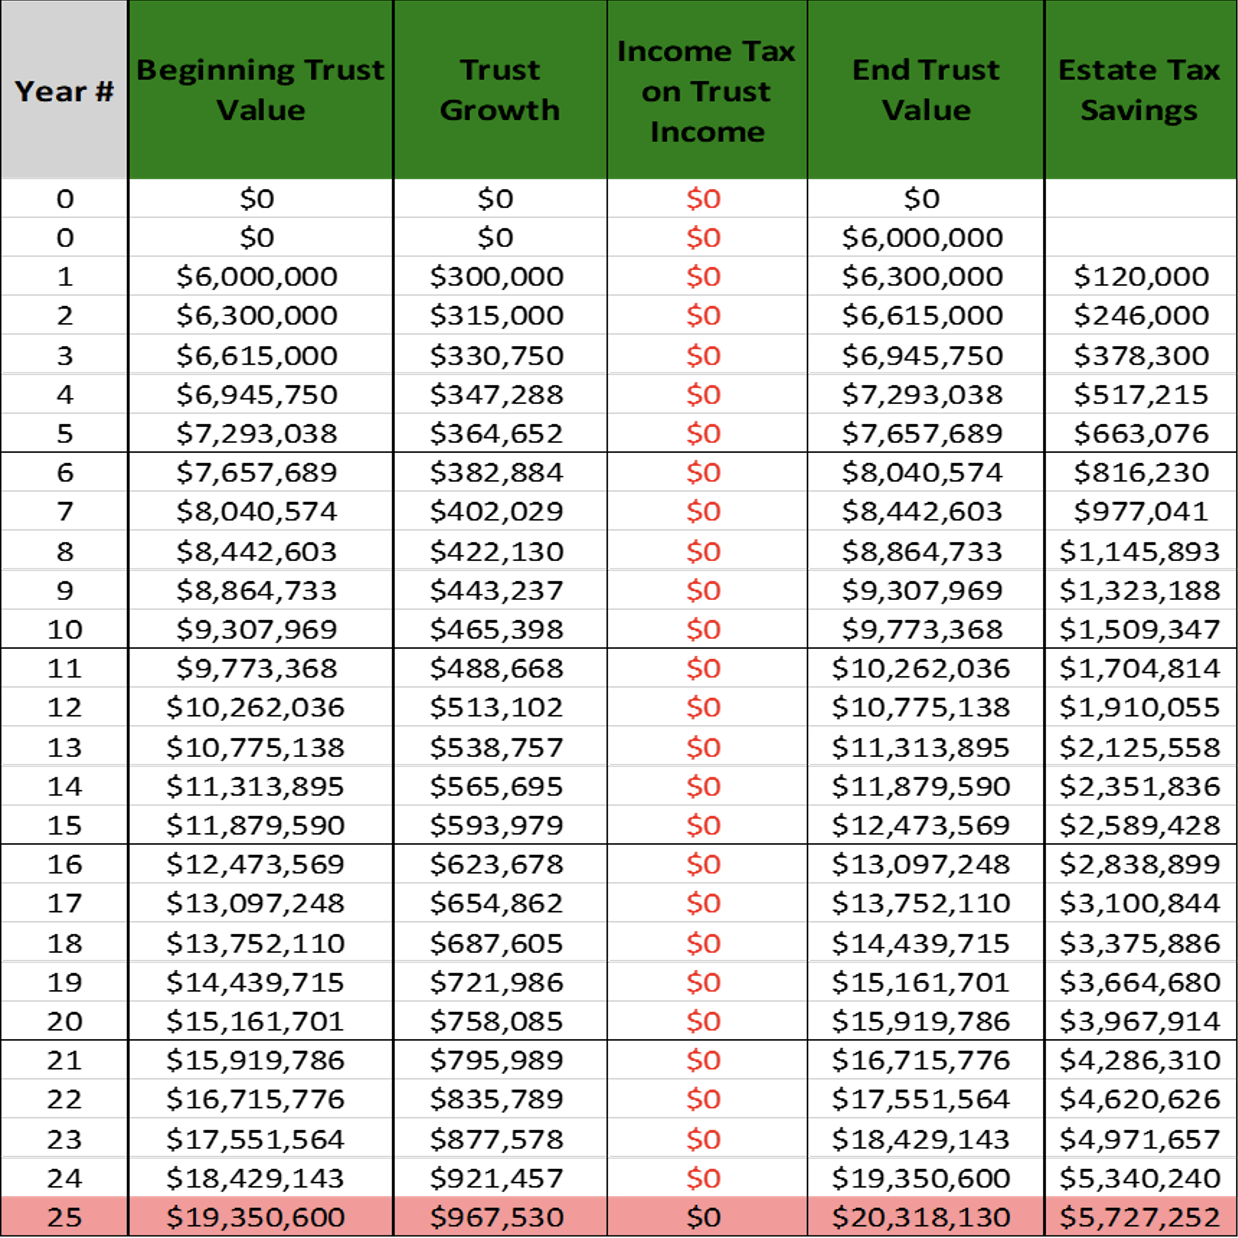
Task: Click the $4,971,657 estate tax savings cell
Action: pos(1141,1139)
